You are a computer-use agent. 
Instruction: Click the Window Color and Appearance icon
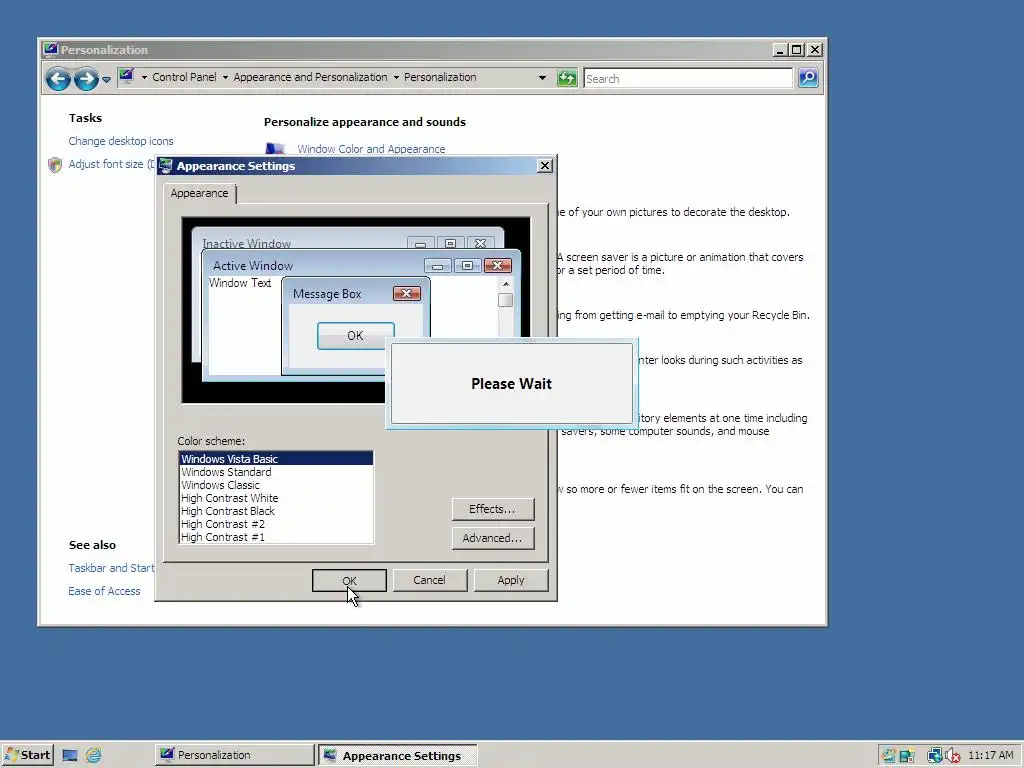pos(275,149)
